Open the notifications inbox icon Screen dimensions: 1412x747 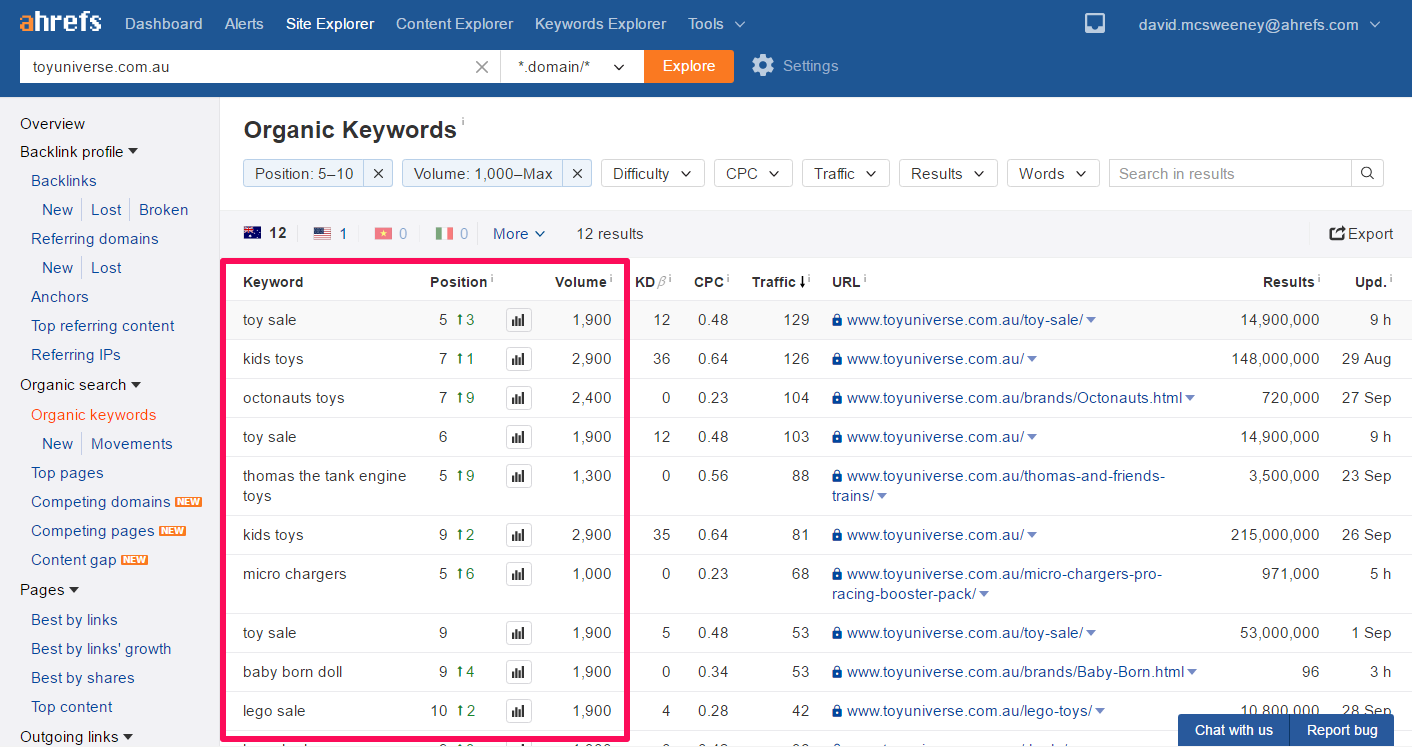(1095, 24)
